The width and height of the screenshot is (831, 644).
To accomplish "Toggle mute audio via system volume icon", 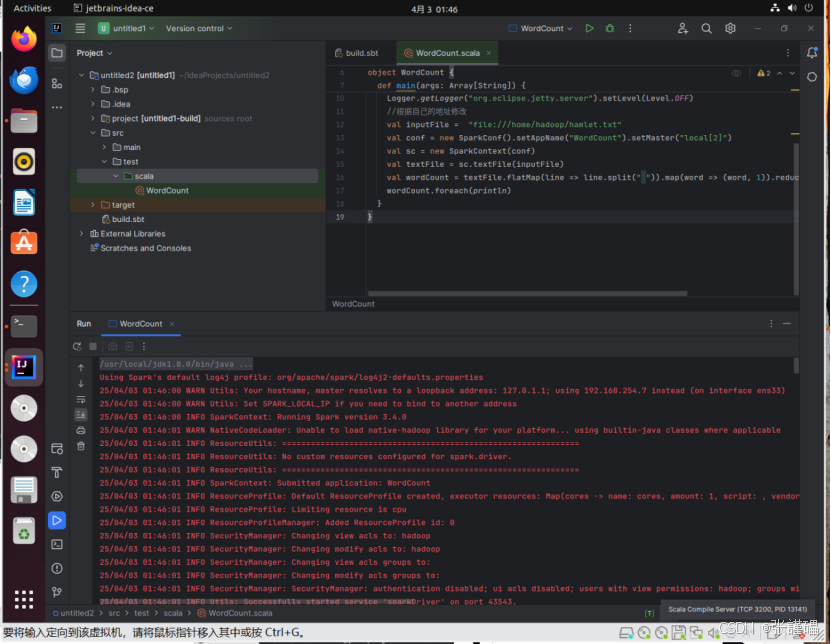I will point(793,8).
